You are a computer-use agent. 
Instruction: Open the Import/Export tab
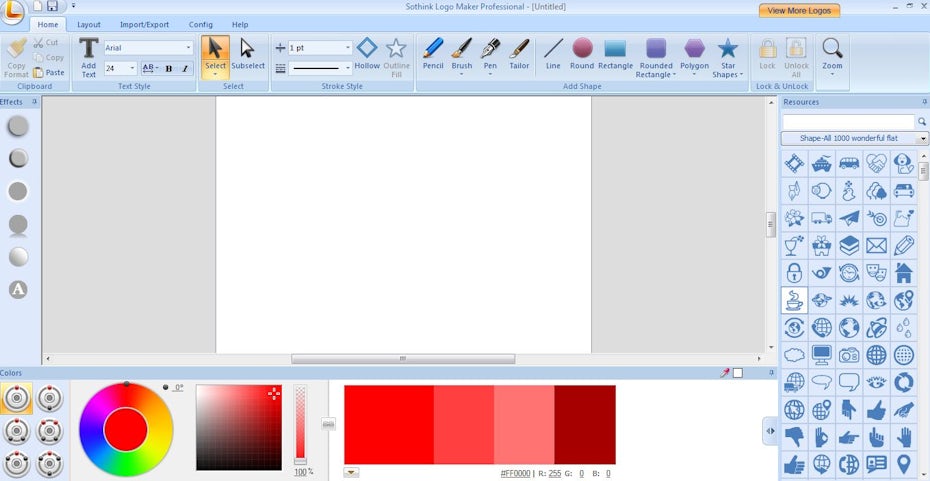pyautogui.click(x=145, y=24)
